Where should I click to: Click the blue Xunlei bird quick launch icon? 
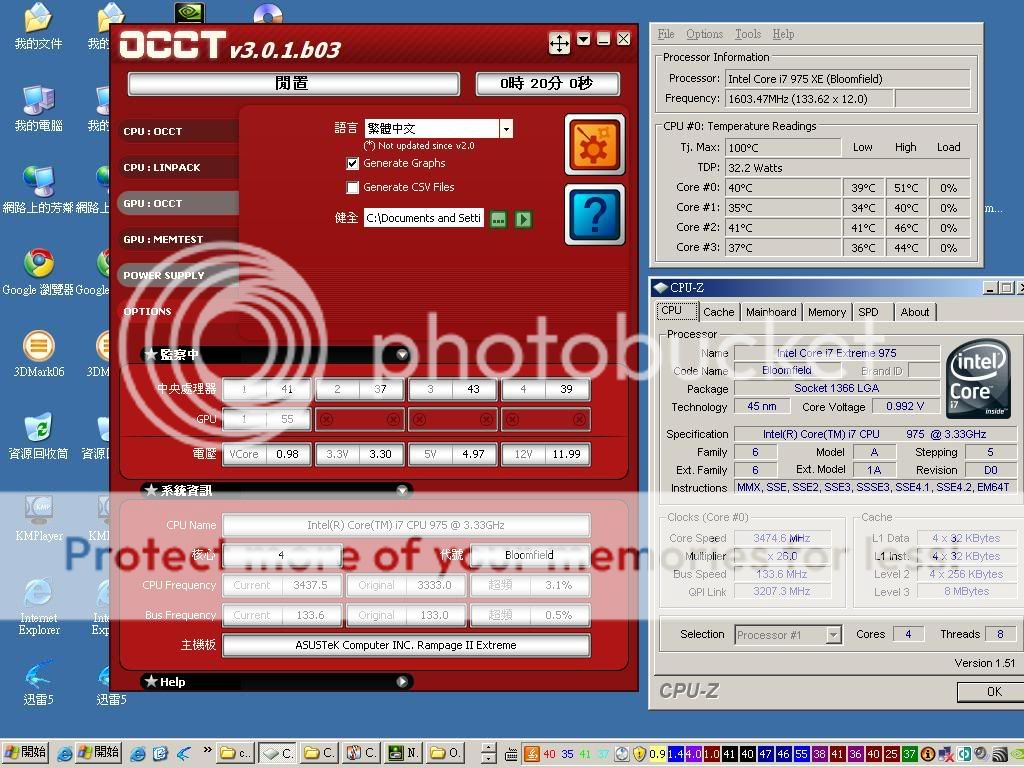pyautogui.click(x=184, y=754)
